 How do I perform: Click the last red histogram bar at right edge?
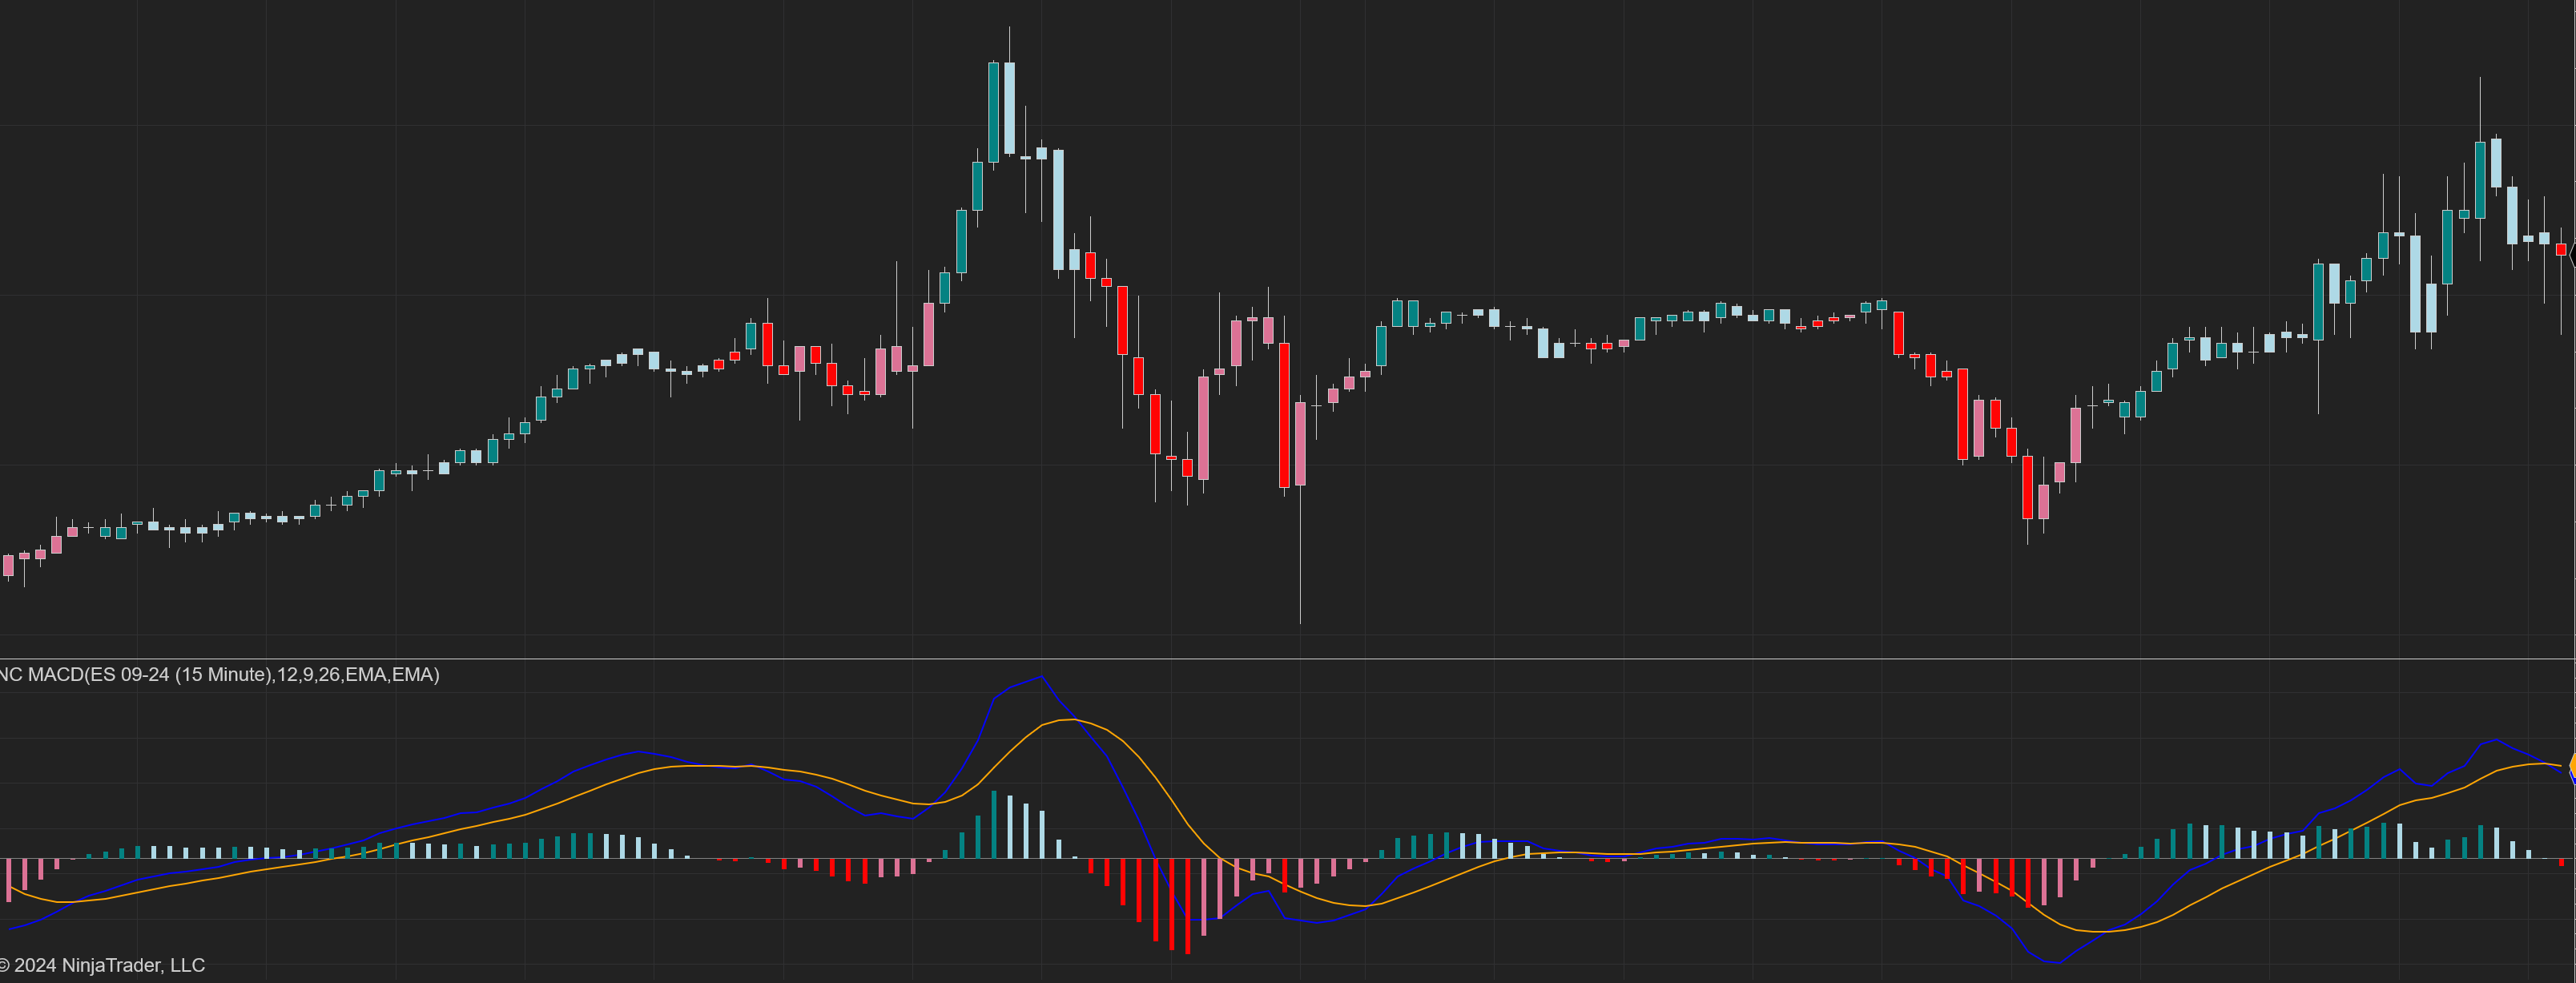(2561, 861)
